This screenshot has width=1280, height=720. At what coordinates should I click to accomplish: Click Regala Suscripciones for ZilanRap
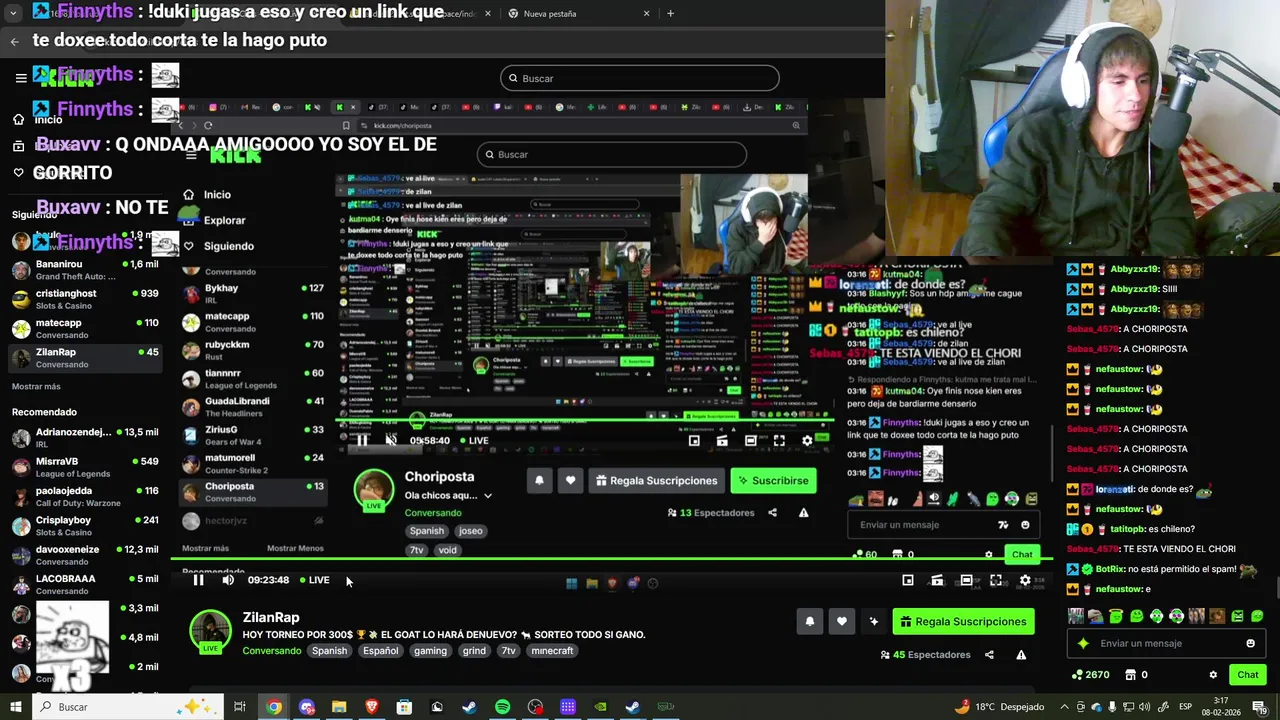coord(963,622)
